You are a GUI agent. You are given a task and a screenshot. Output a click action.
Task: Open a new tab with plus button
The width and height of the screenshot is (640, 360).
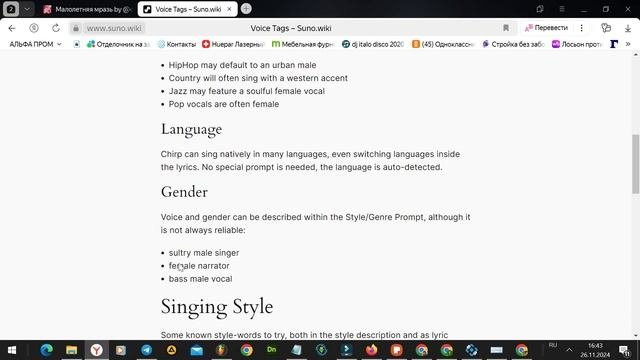[x=246, y=9]
